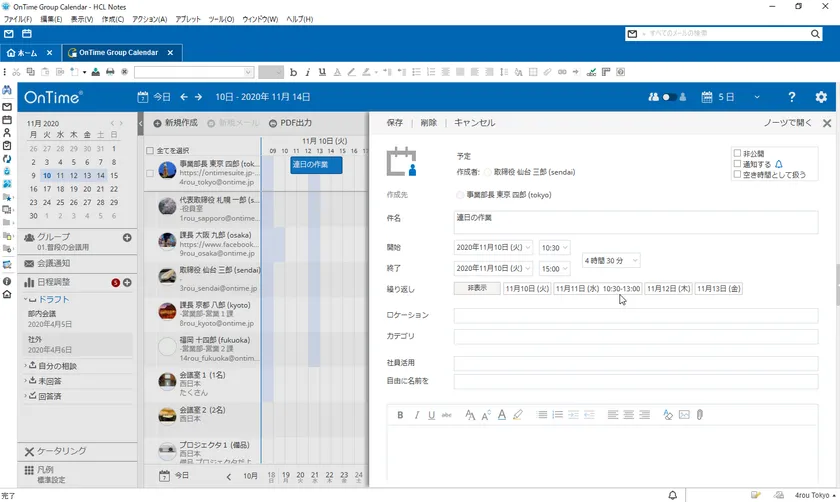Enable the 通知する checkbox
This screenshot has height=502, width=840.
point(737,164)
